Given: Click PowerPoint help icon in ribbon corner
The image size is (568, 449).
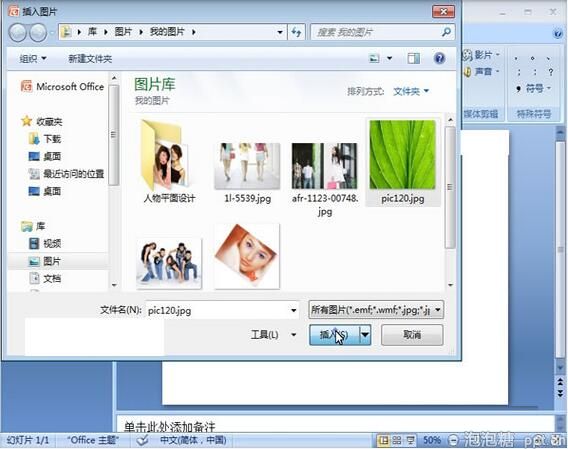Looking at the screenshot, I should point(558,34).
